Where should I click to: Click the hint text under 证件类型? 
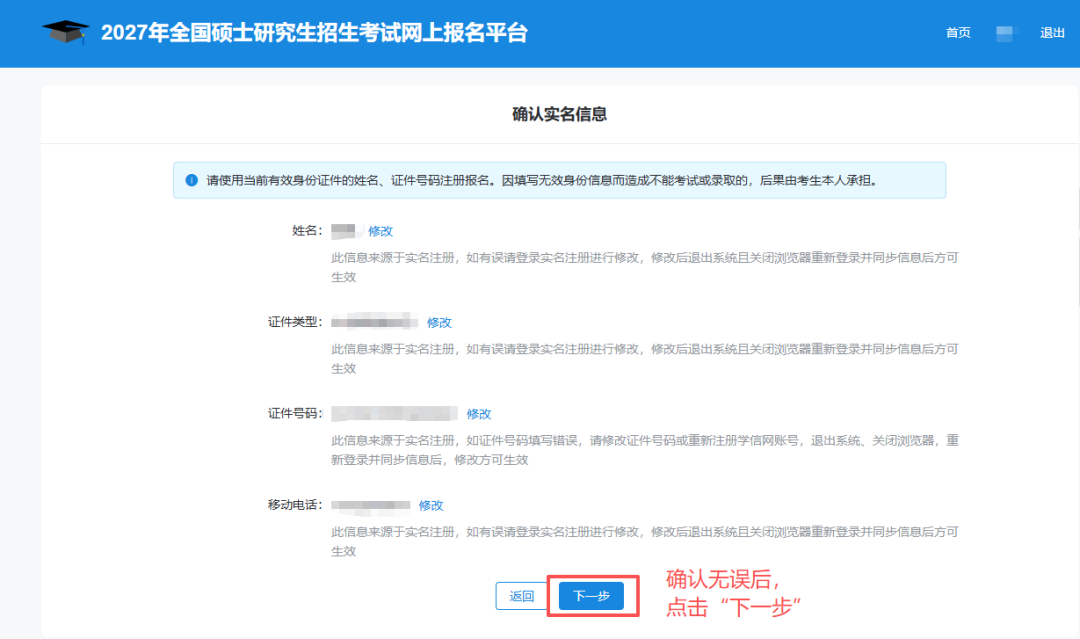[645, 359]
